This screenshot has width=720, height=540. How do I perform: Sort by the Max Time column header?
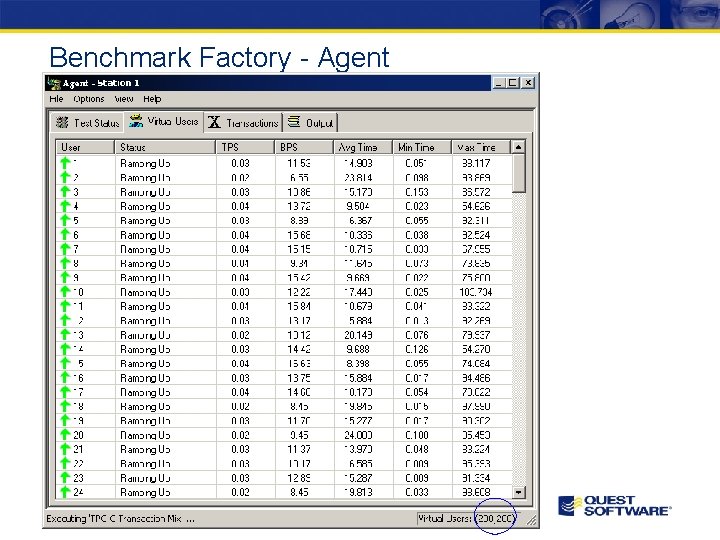coord(481,147)
